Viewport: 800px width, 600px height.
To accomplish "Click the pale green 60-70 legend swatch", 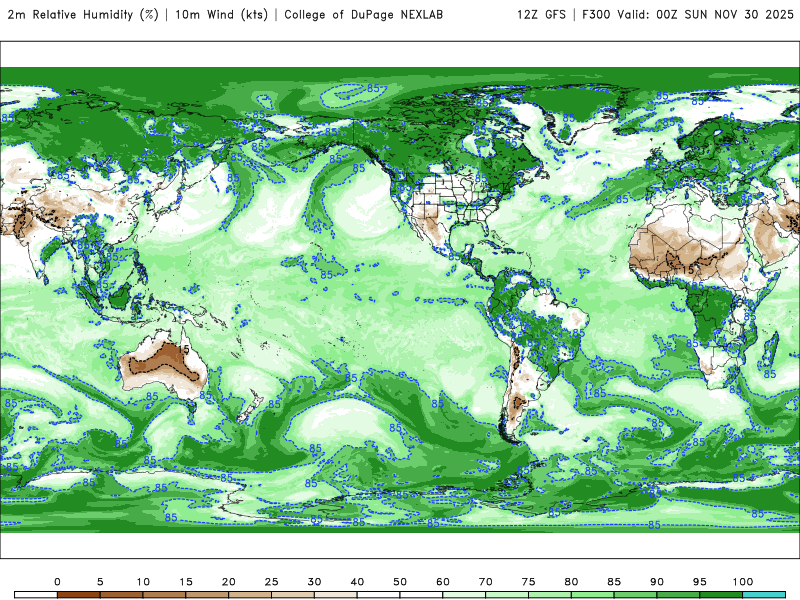I will pos(464,595).
